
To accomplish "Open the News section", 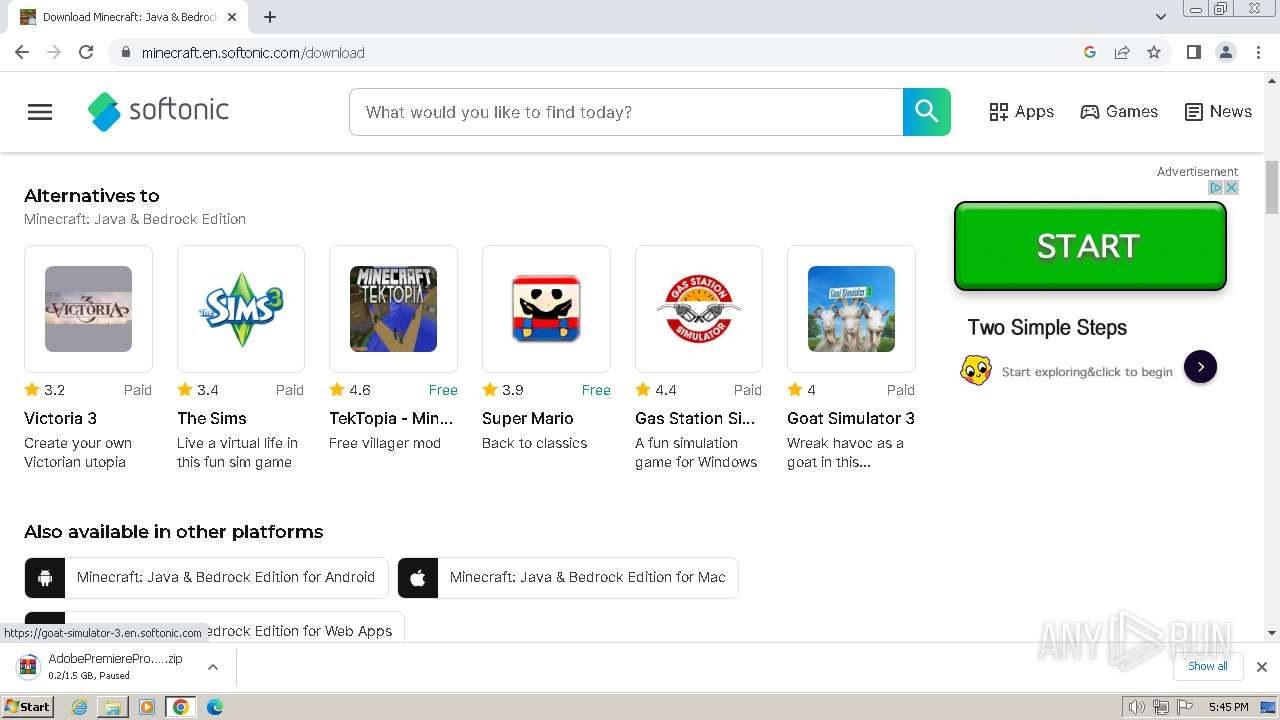I will [1218, 112].
